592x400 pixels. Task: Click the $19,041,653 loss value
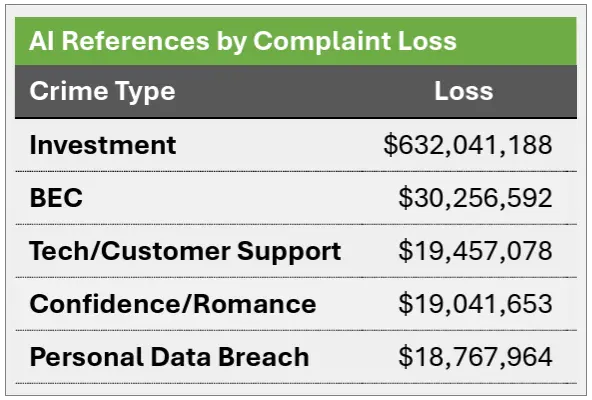(475, 304)
